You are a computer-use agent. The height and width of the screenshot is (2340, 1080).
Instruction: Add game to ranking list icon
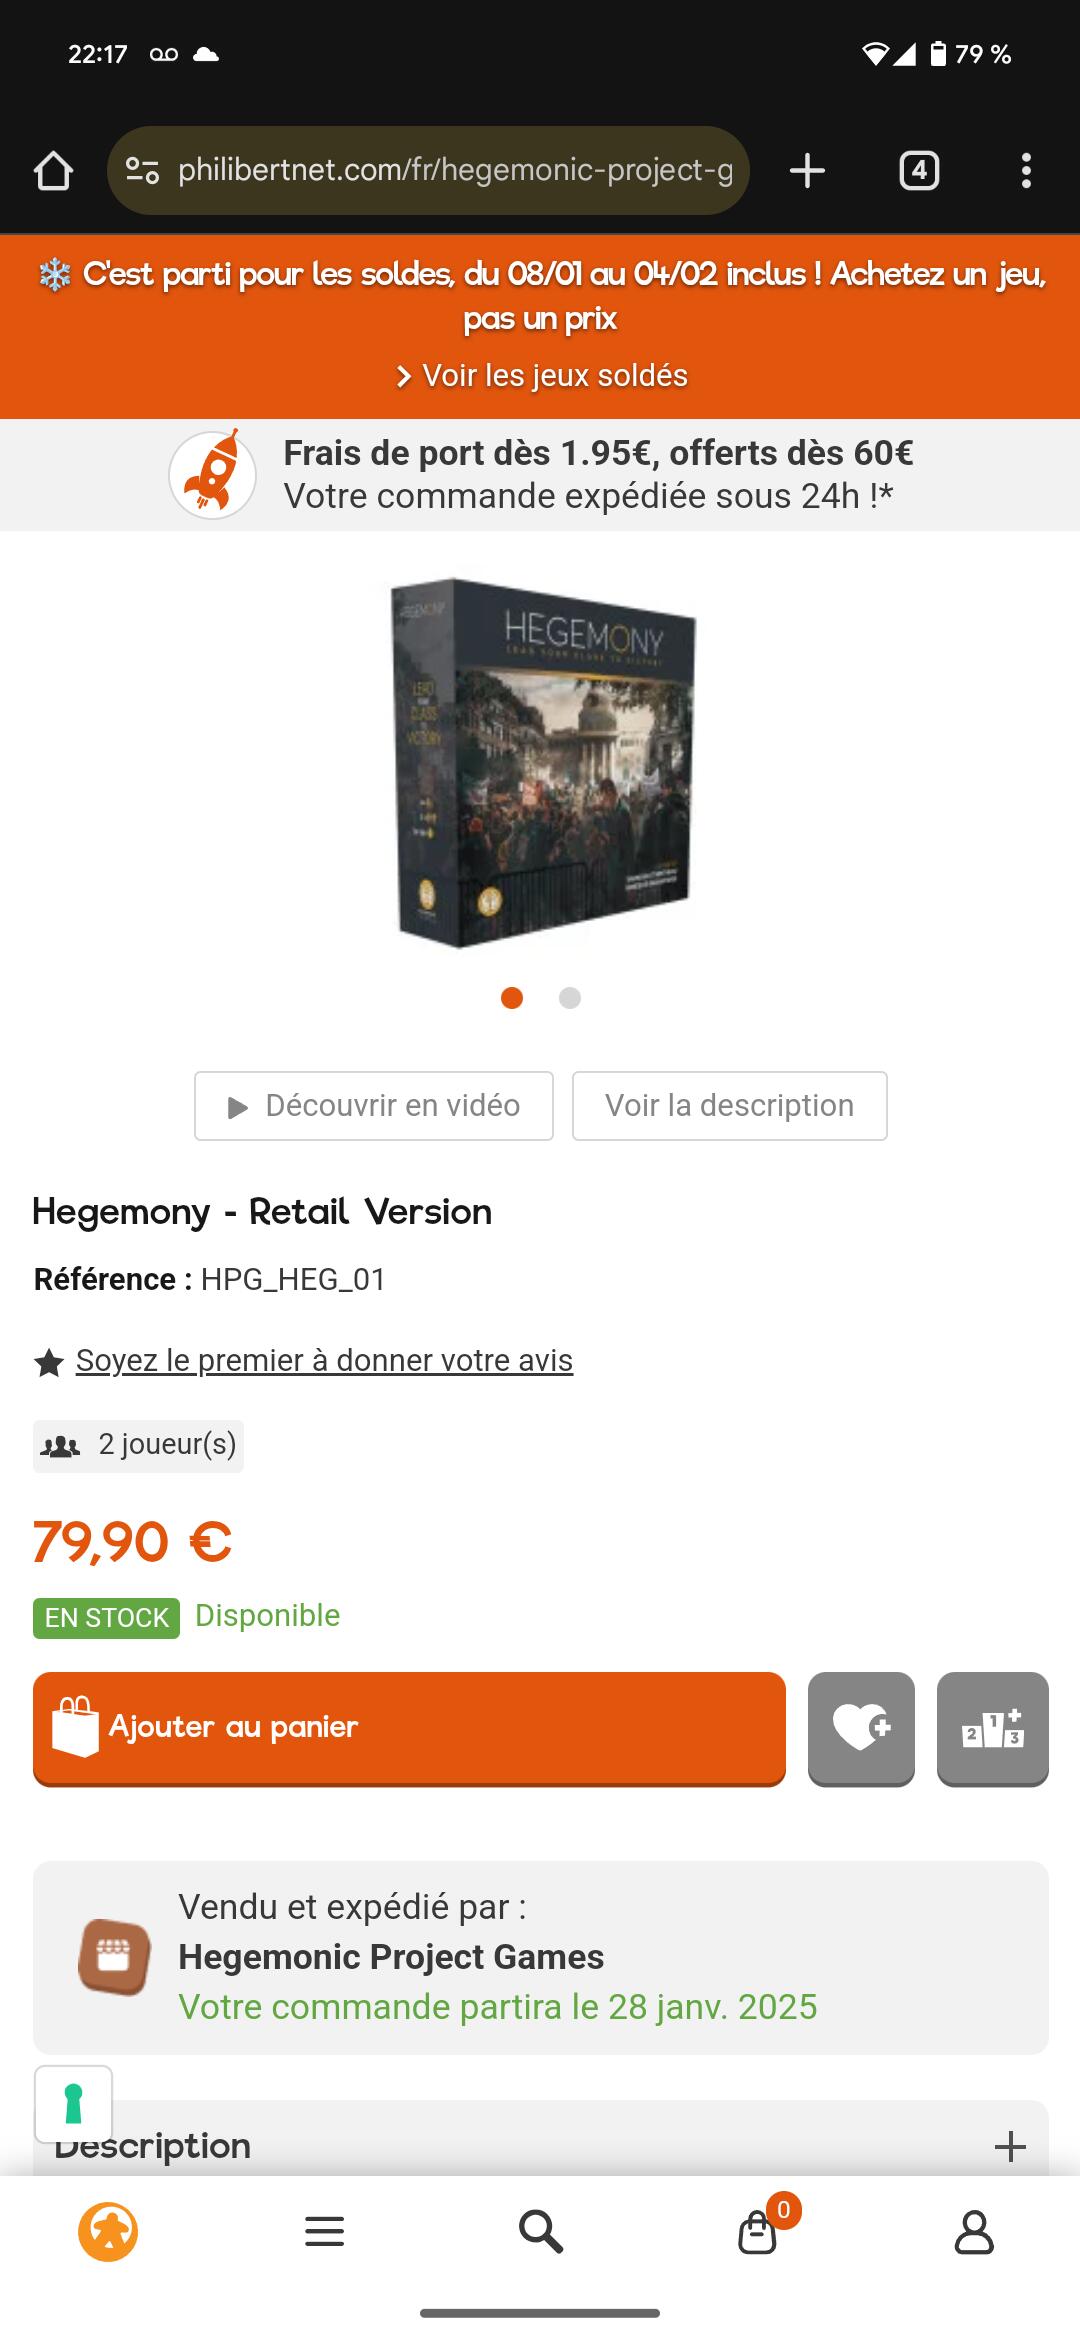pos(992,1728)
